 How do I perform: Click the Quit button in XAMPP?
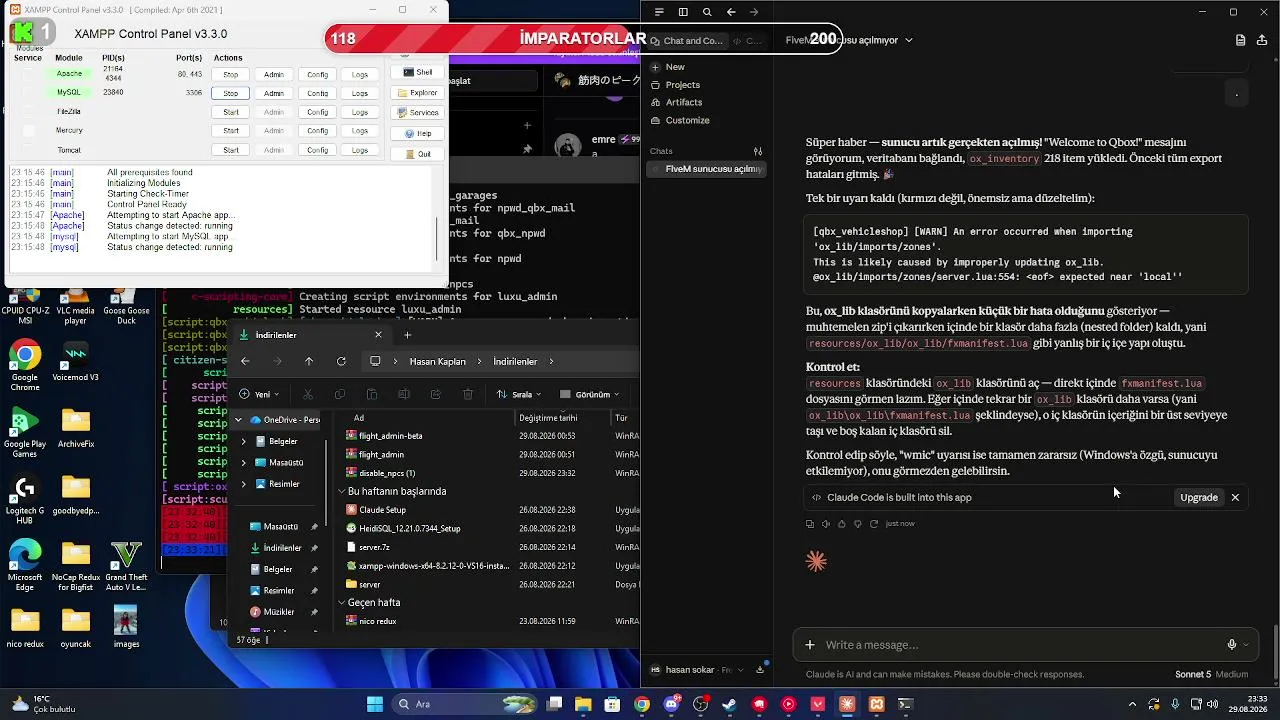pos(419,154)
